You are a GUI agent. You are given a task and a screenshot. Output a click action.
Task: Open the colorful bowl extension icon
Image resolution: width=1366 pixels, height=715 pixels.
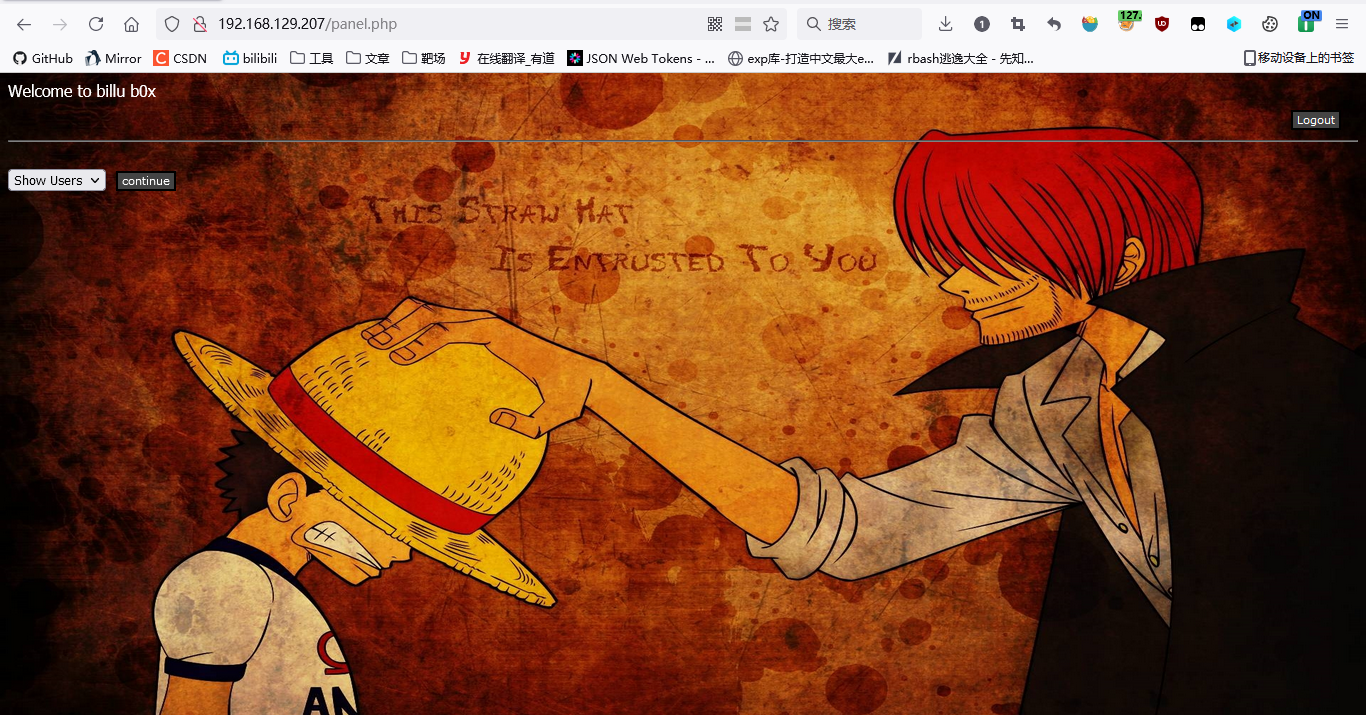pyautogui.click(x=1090, y=24)
